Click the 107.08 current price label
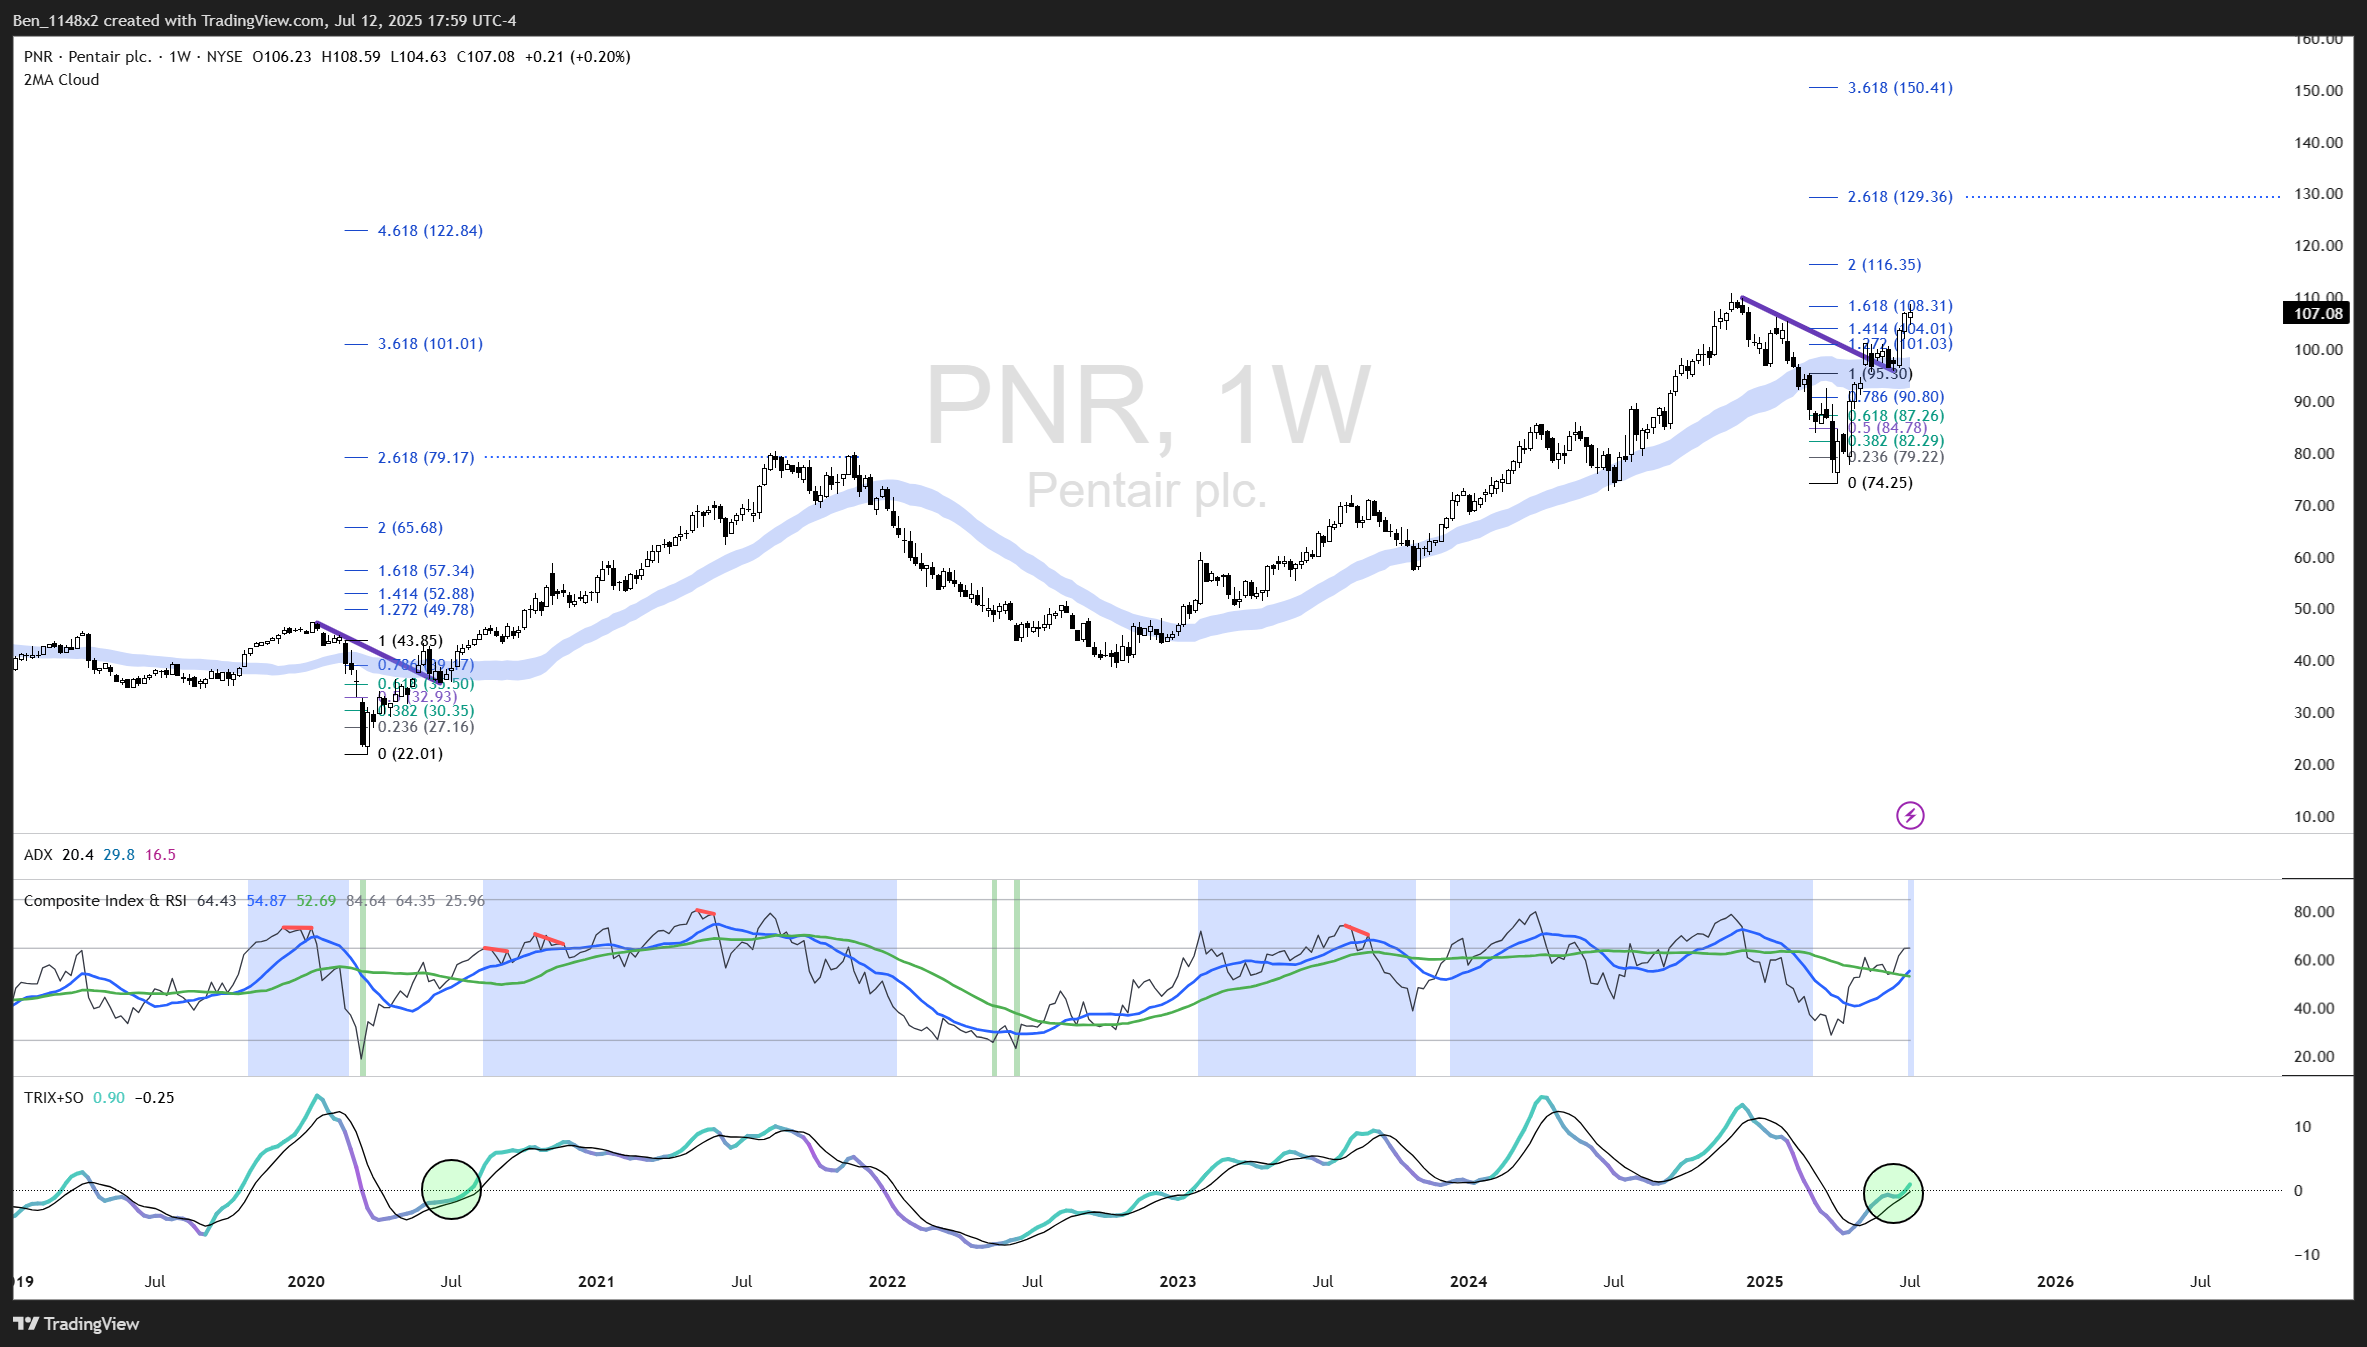 (x=2317, y=314)
